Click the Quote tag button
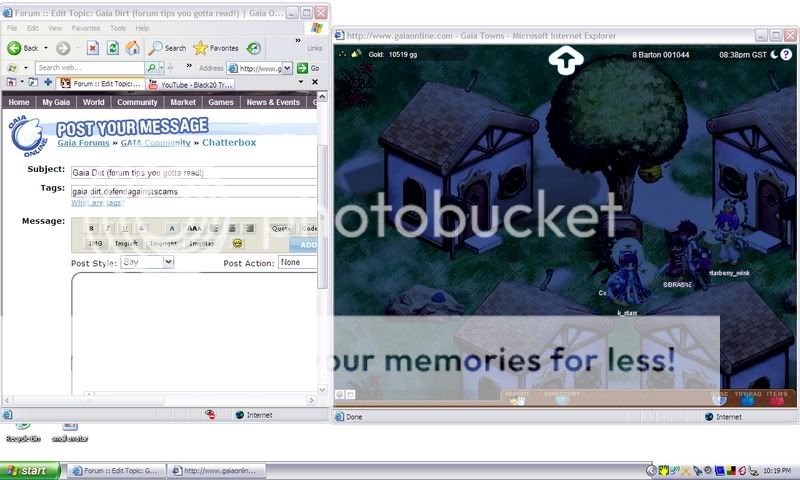 pos(281,228)
